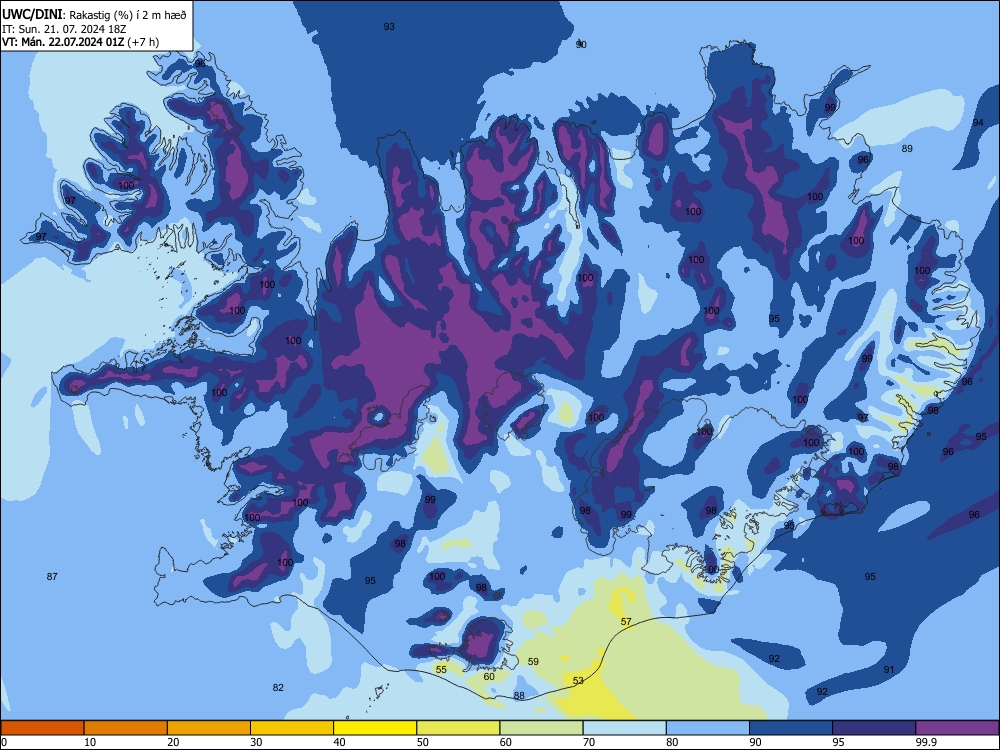Viewport: 1000px width, 750px height.
Task: Click the 95-99.9 dark indigo legend swatch
Action: coord(874,728)
